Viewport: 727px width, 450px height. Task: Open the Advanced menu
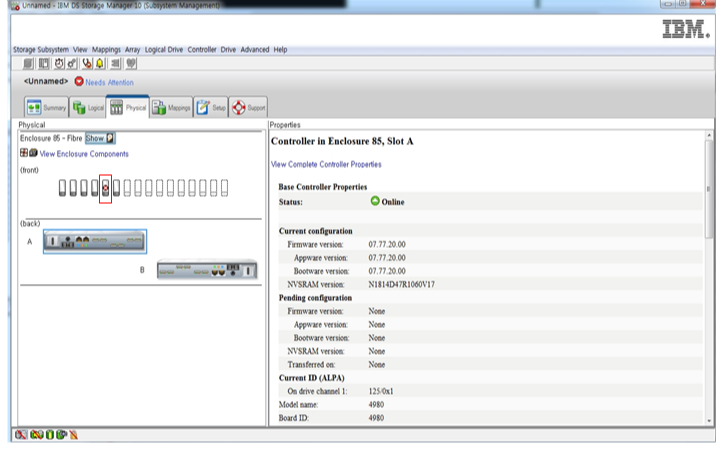pos(255,50)
